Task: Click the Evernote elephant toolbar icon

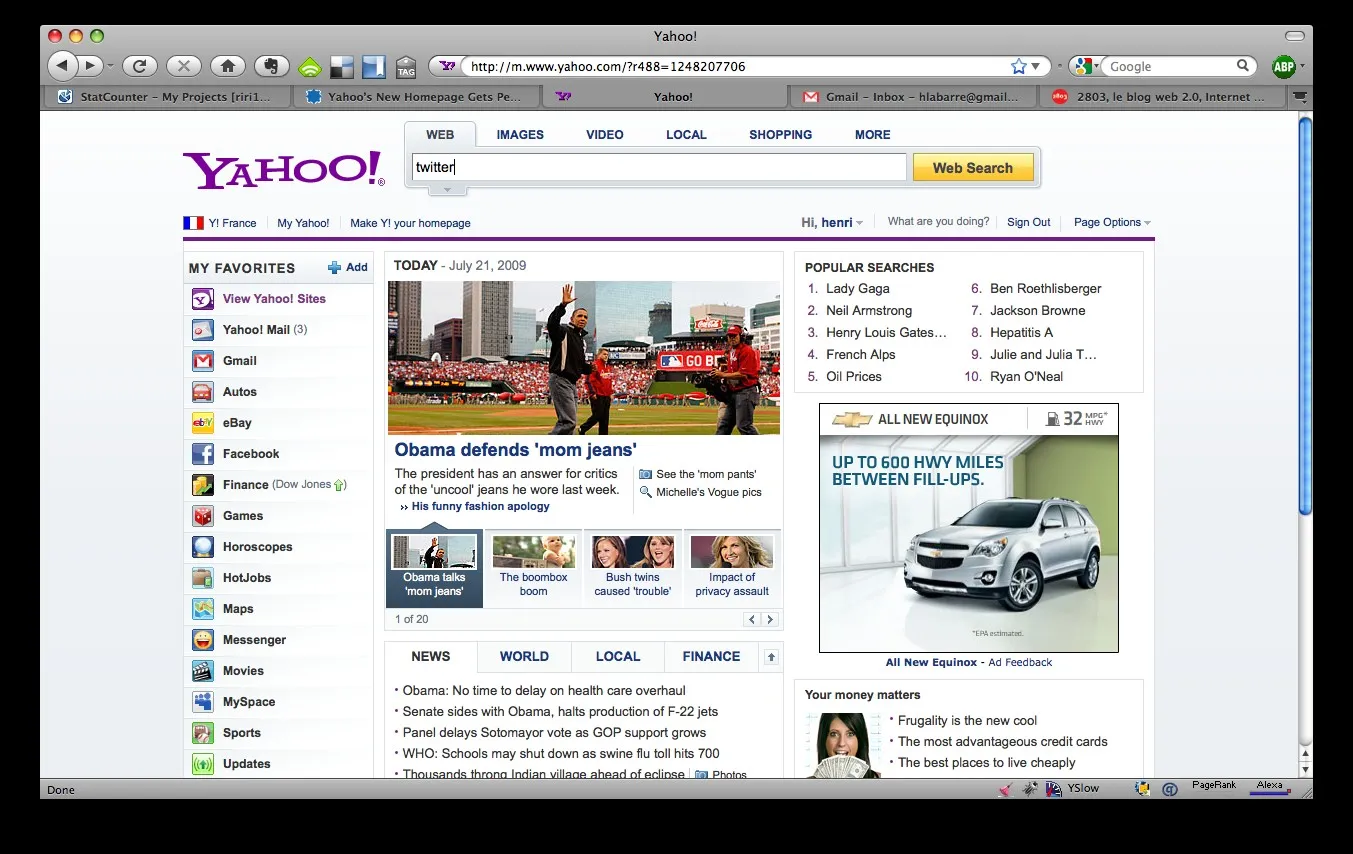Action: [272, 66]
